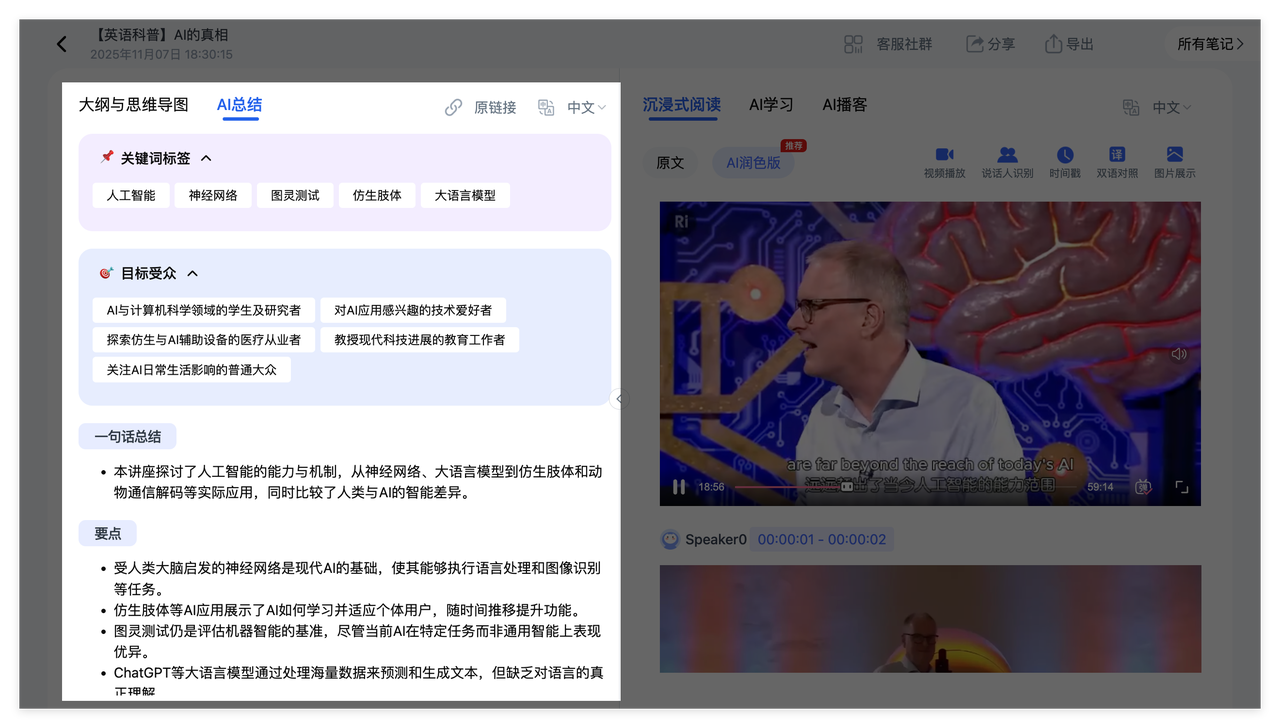Open the 客服社群 customer group
1280x728 pixels.
[x=888, y=44]
